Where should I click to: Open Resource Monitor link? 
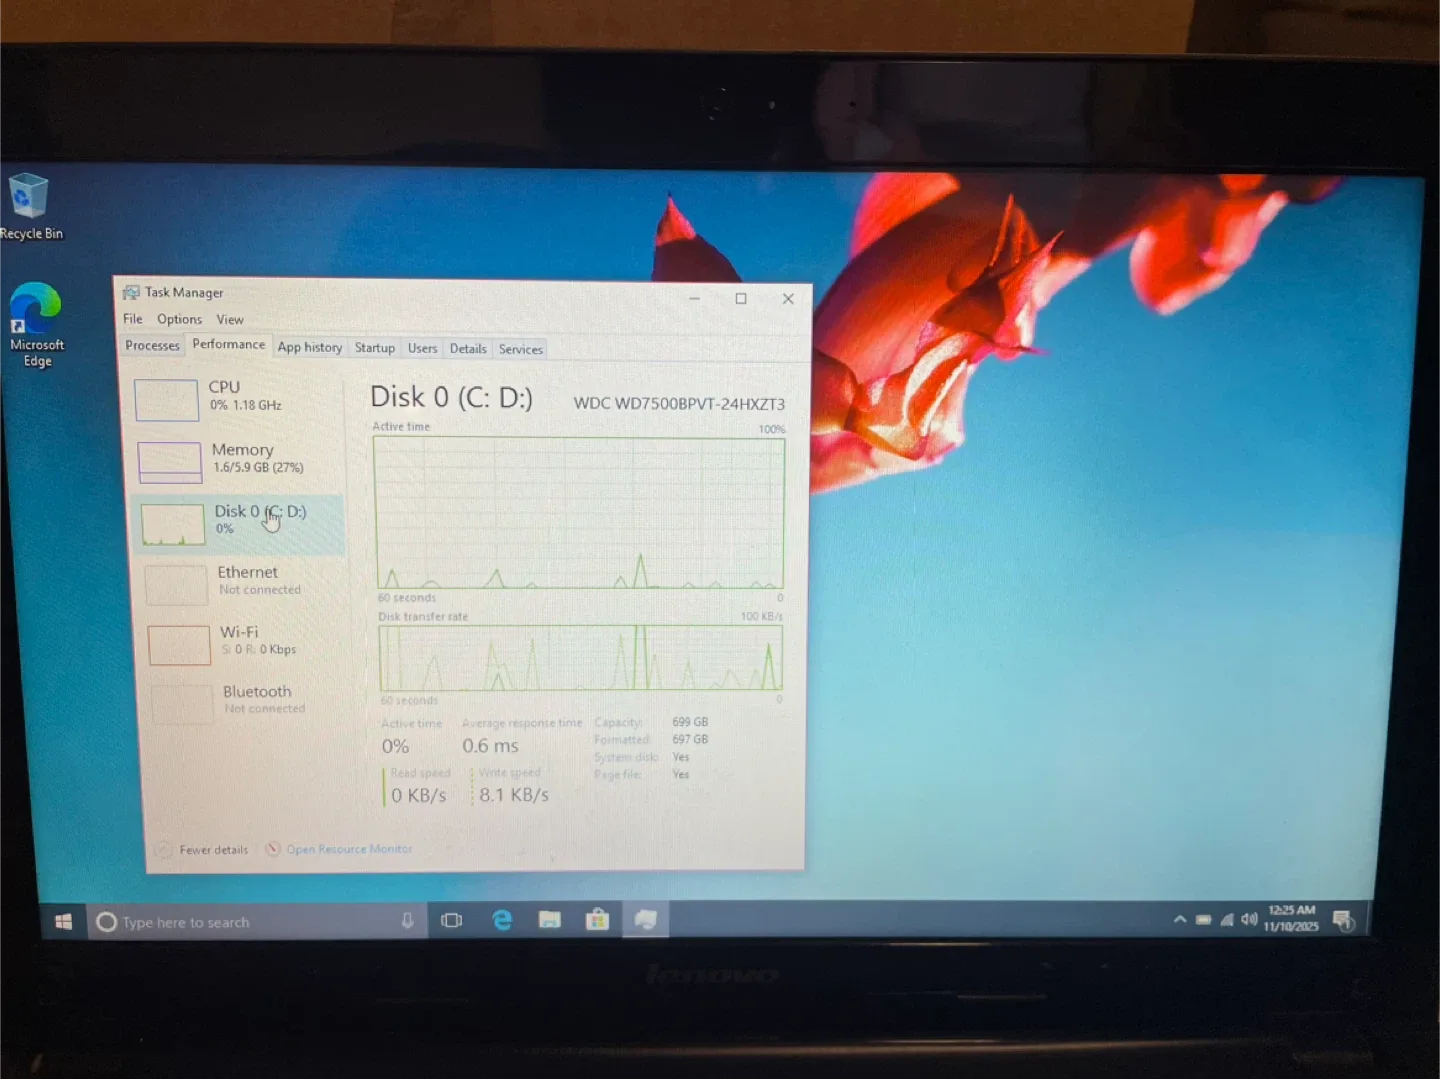tap(349, 849)
